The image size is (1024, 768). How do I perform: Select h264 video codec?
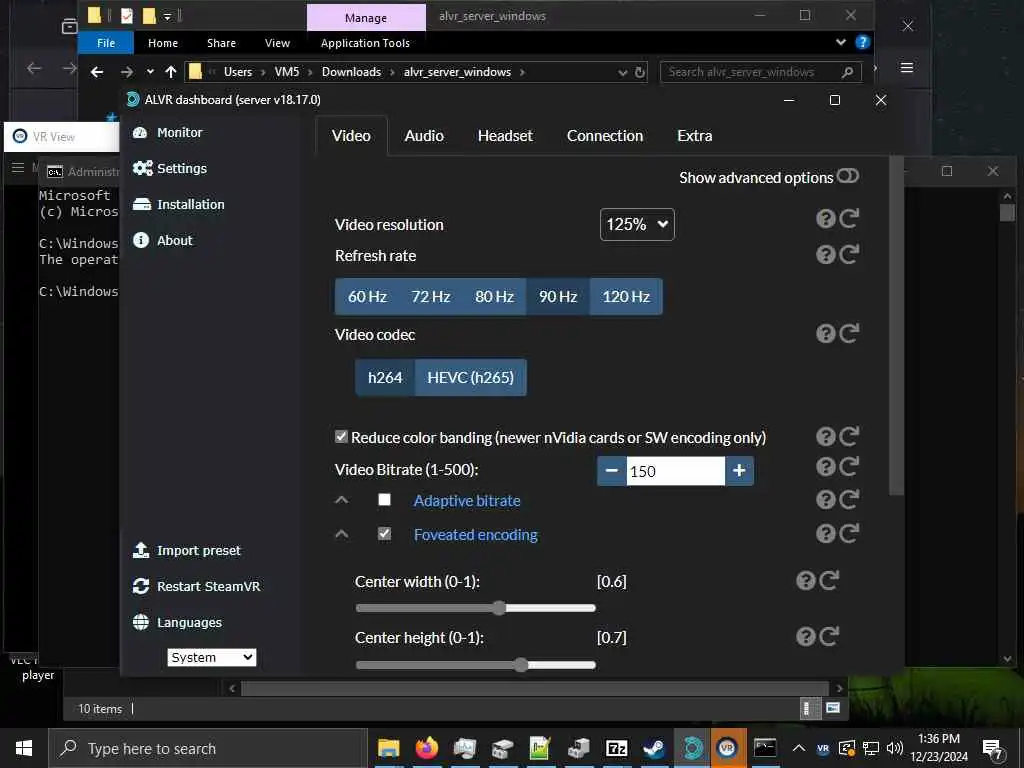[x=385, y=377]
